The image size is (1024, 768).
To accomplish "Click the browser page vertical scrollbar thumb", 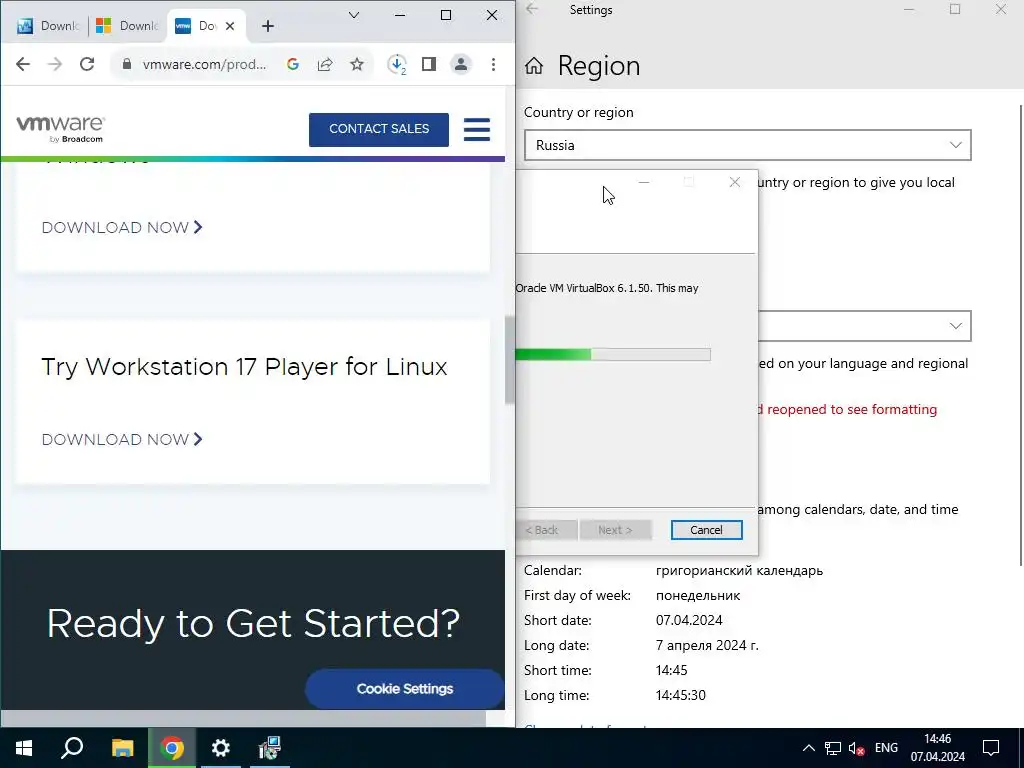I will tap(509, 360).
